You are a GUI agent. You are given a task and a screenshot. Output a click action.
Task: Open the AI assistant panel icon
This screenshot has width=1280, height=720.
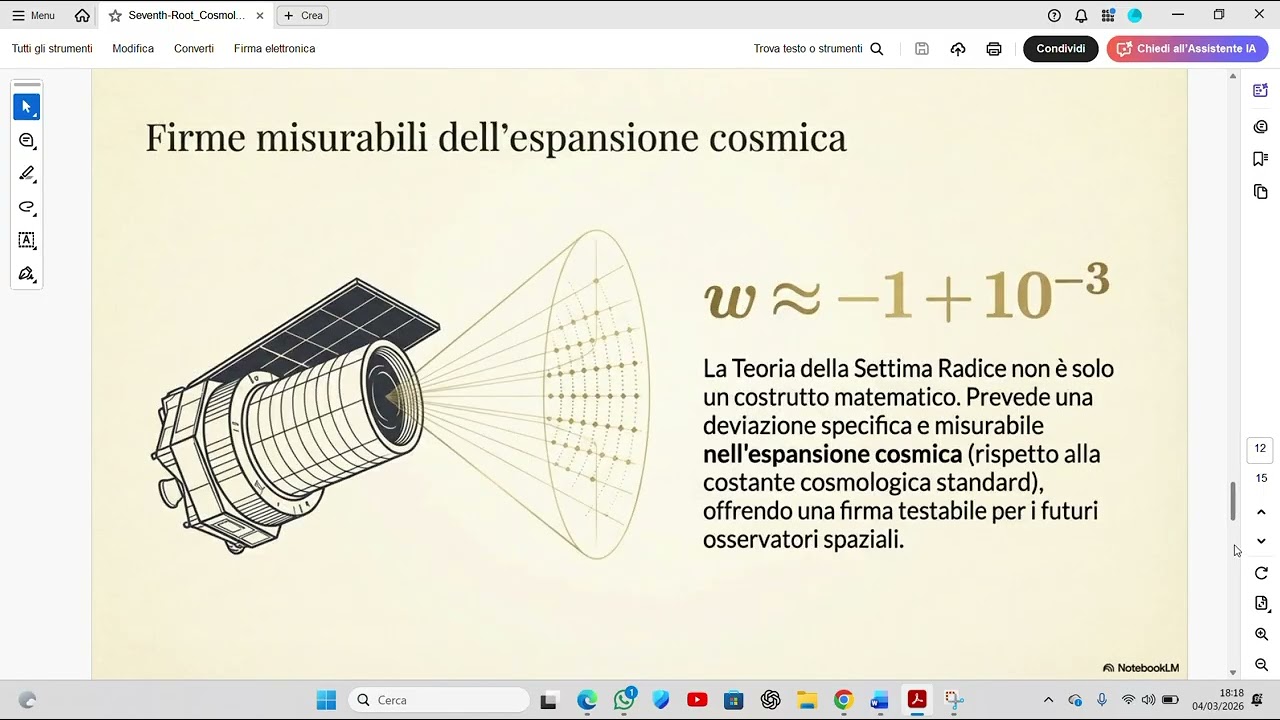click(x=1261, y=91)
